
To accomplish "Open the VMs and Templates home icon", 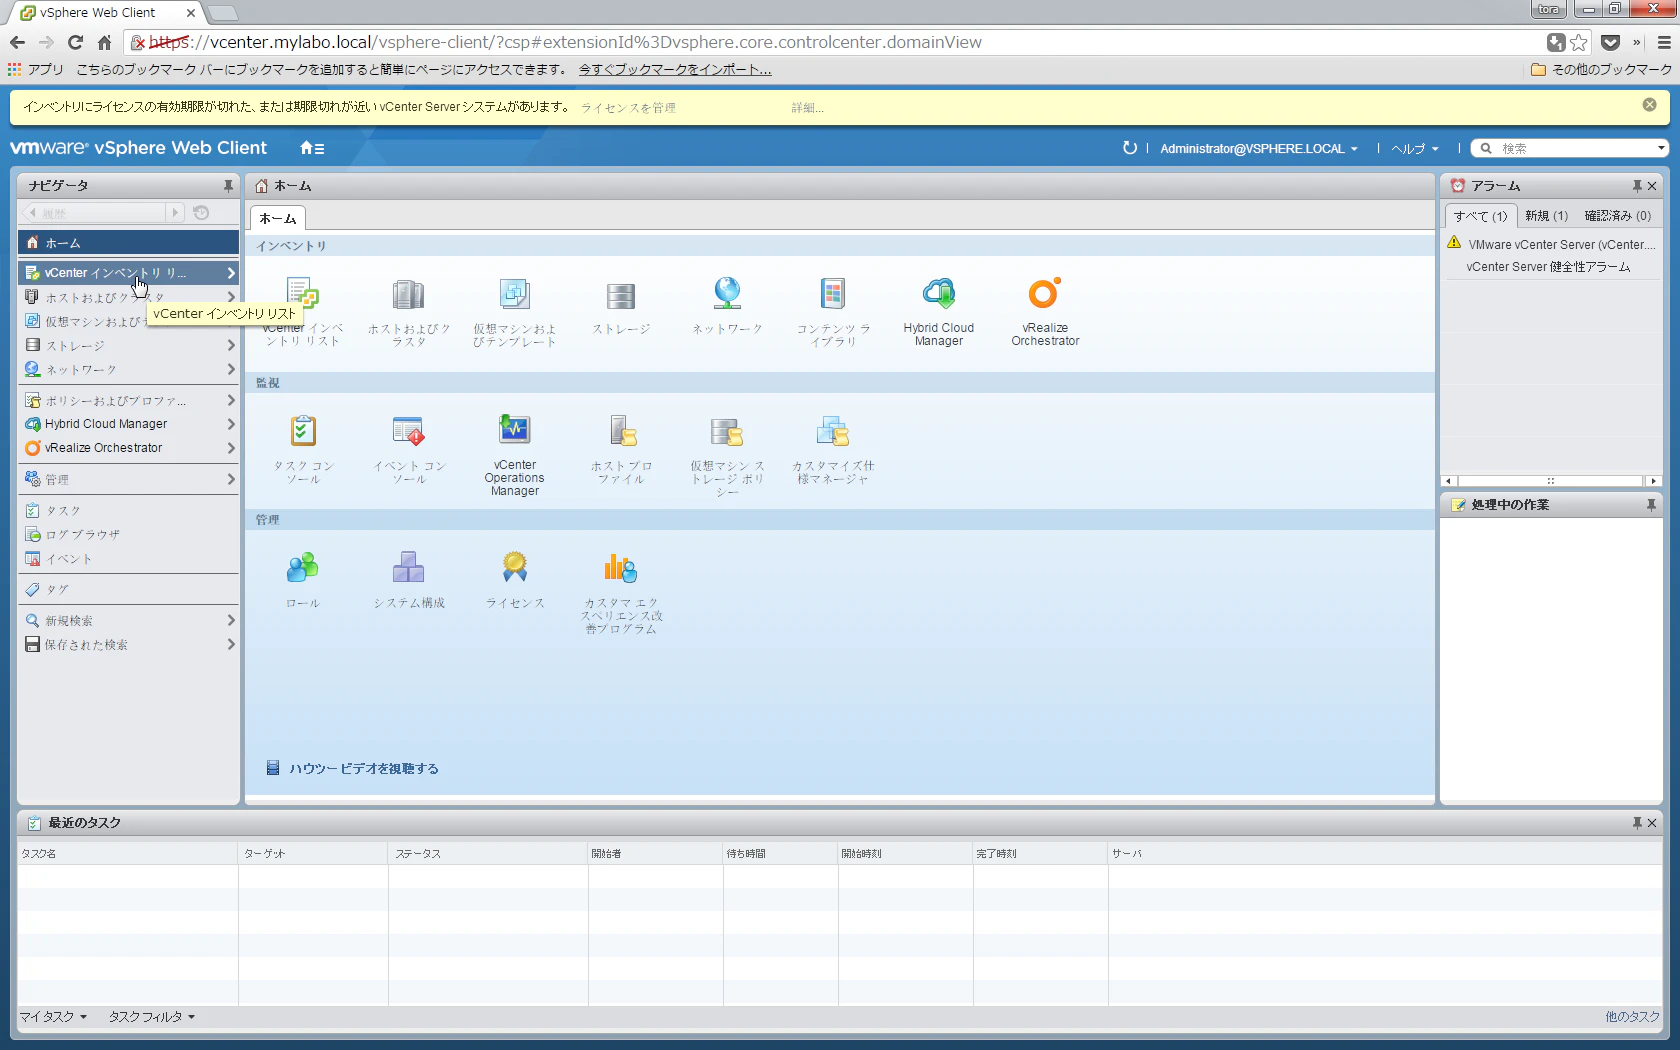I will tap(514, 294).
